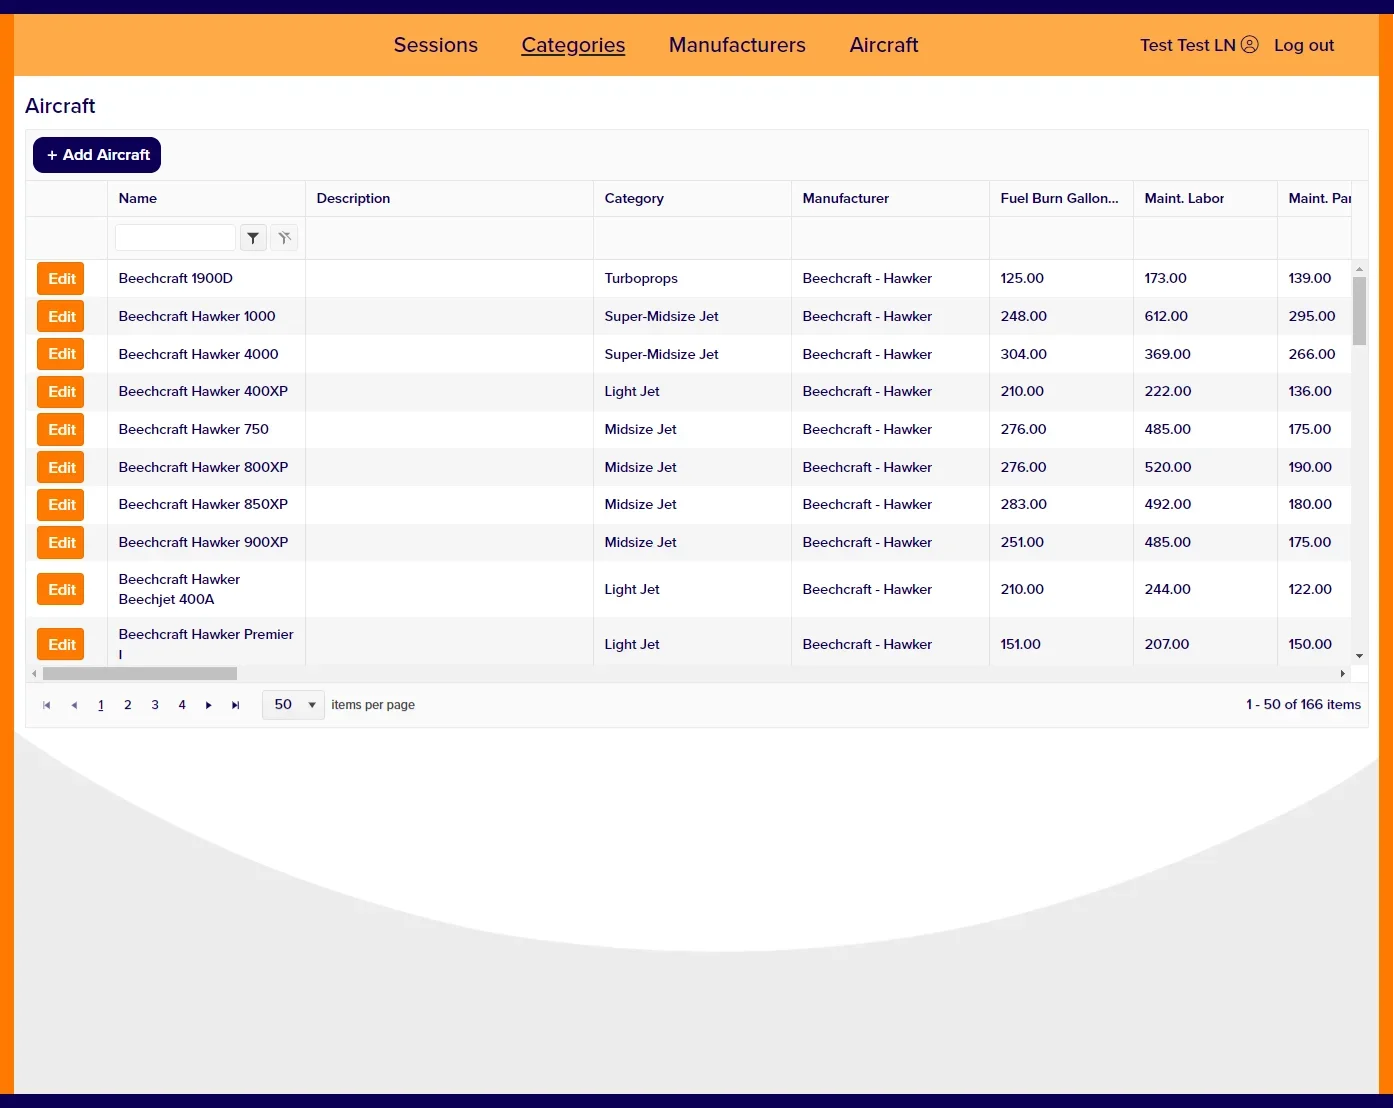Click the Log out link

point(1304,45)
